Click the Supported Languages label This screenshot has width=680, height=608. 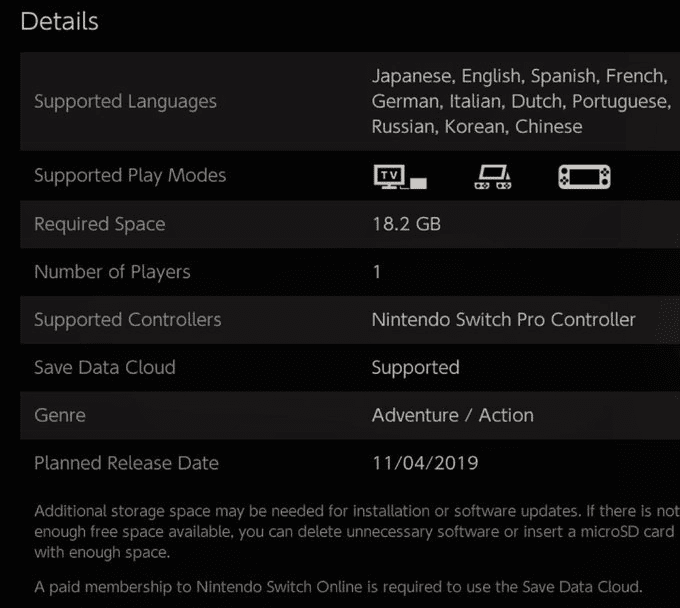click(x=125, y=101)
